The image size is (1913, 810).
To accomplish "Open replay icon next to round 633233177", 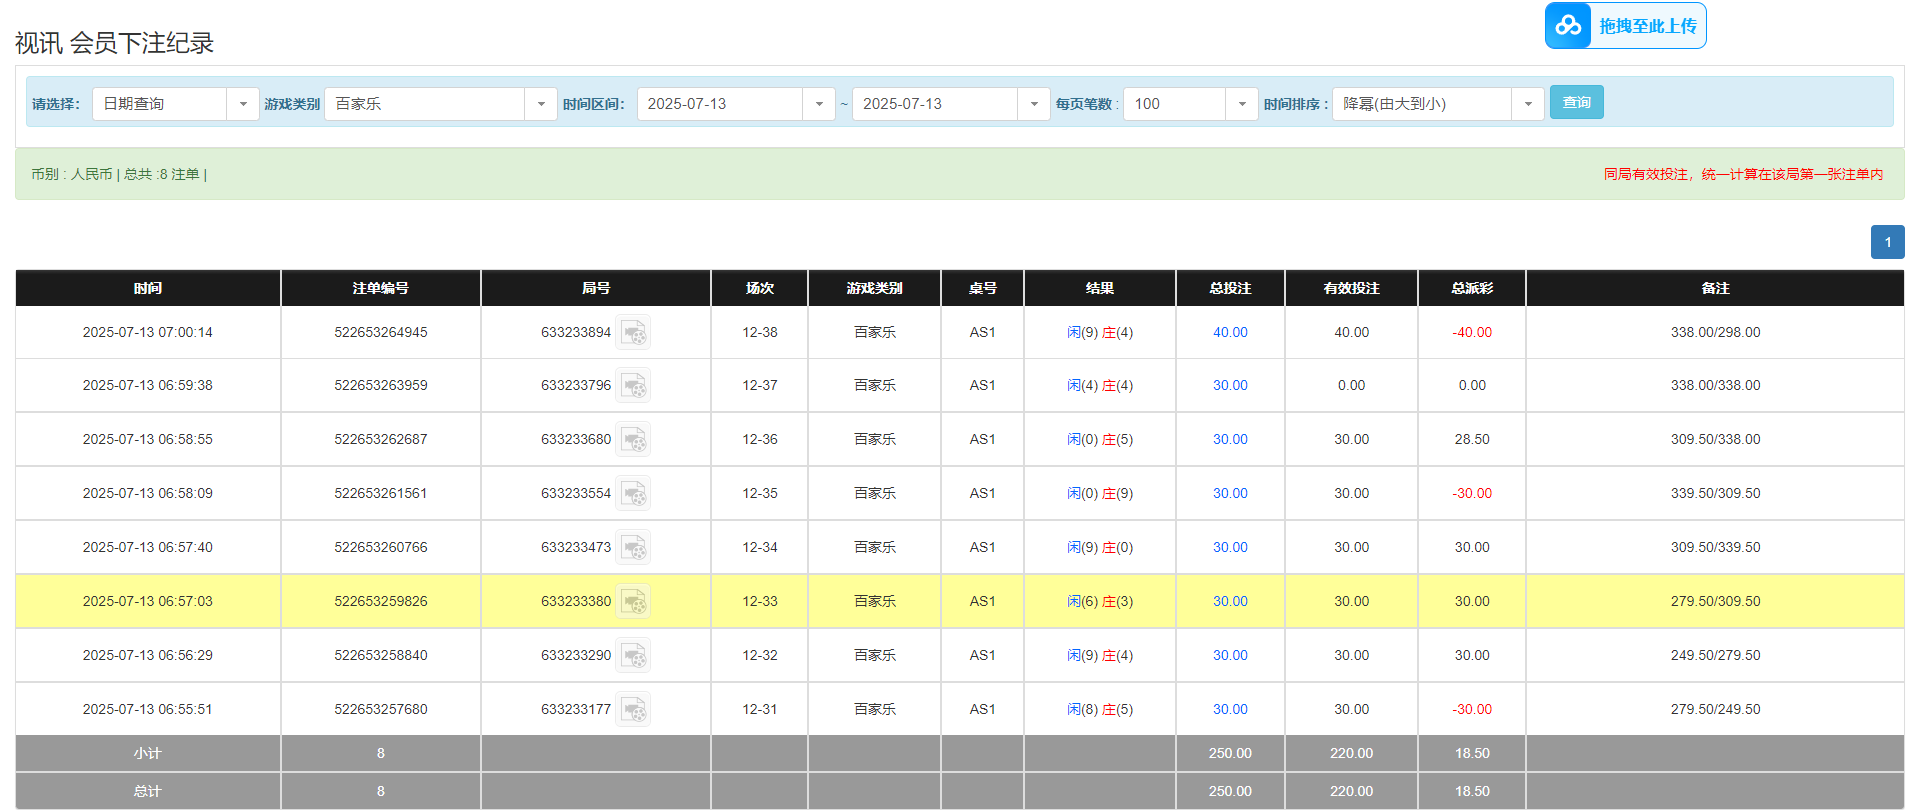I will coord(633,710).
